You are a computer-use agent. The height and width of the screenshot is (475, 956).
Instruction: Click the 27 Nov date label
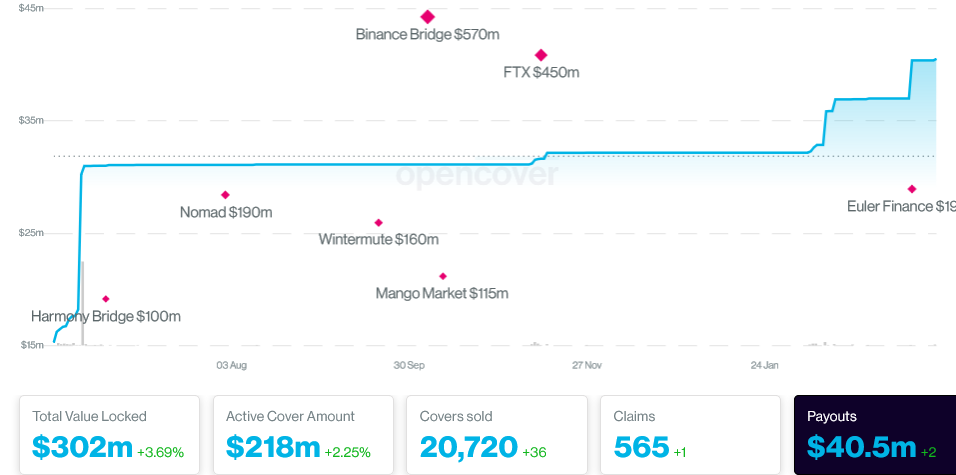tap(587, 365)
